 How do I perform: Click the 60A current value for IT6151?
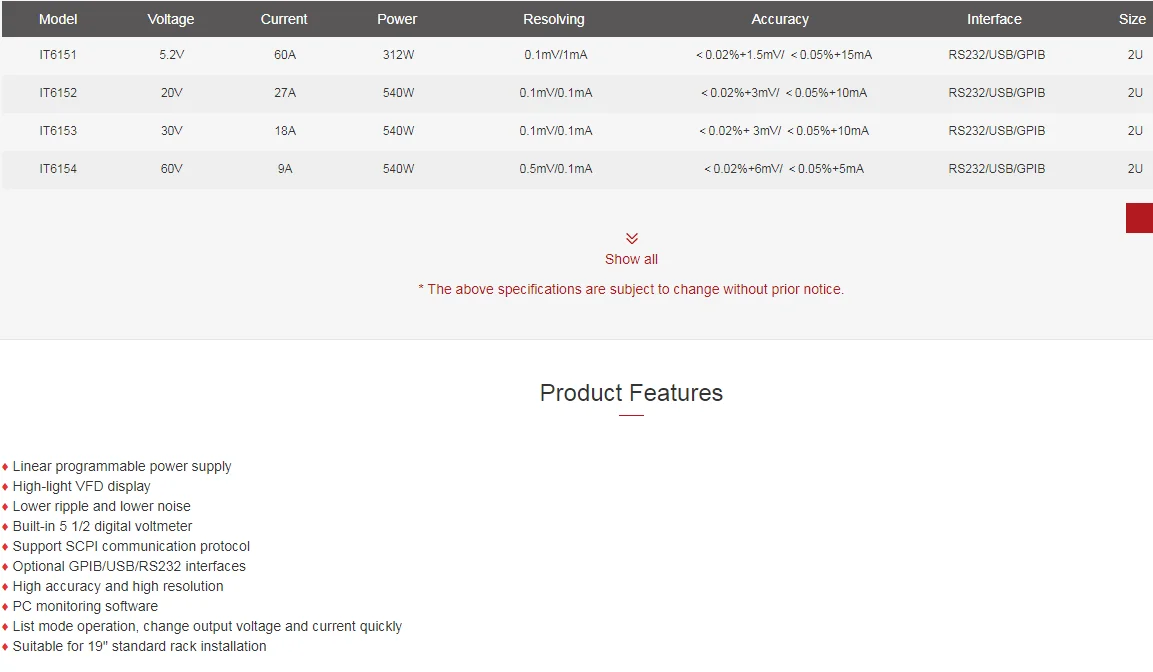click(x=285, y=55)
